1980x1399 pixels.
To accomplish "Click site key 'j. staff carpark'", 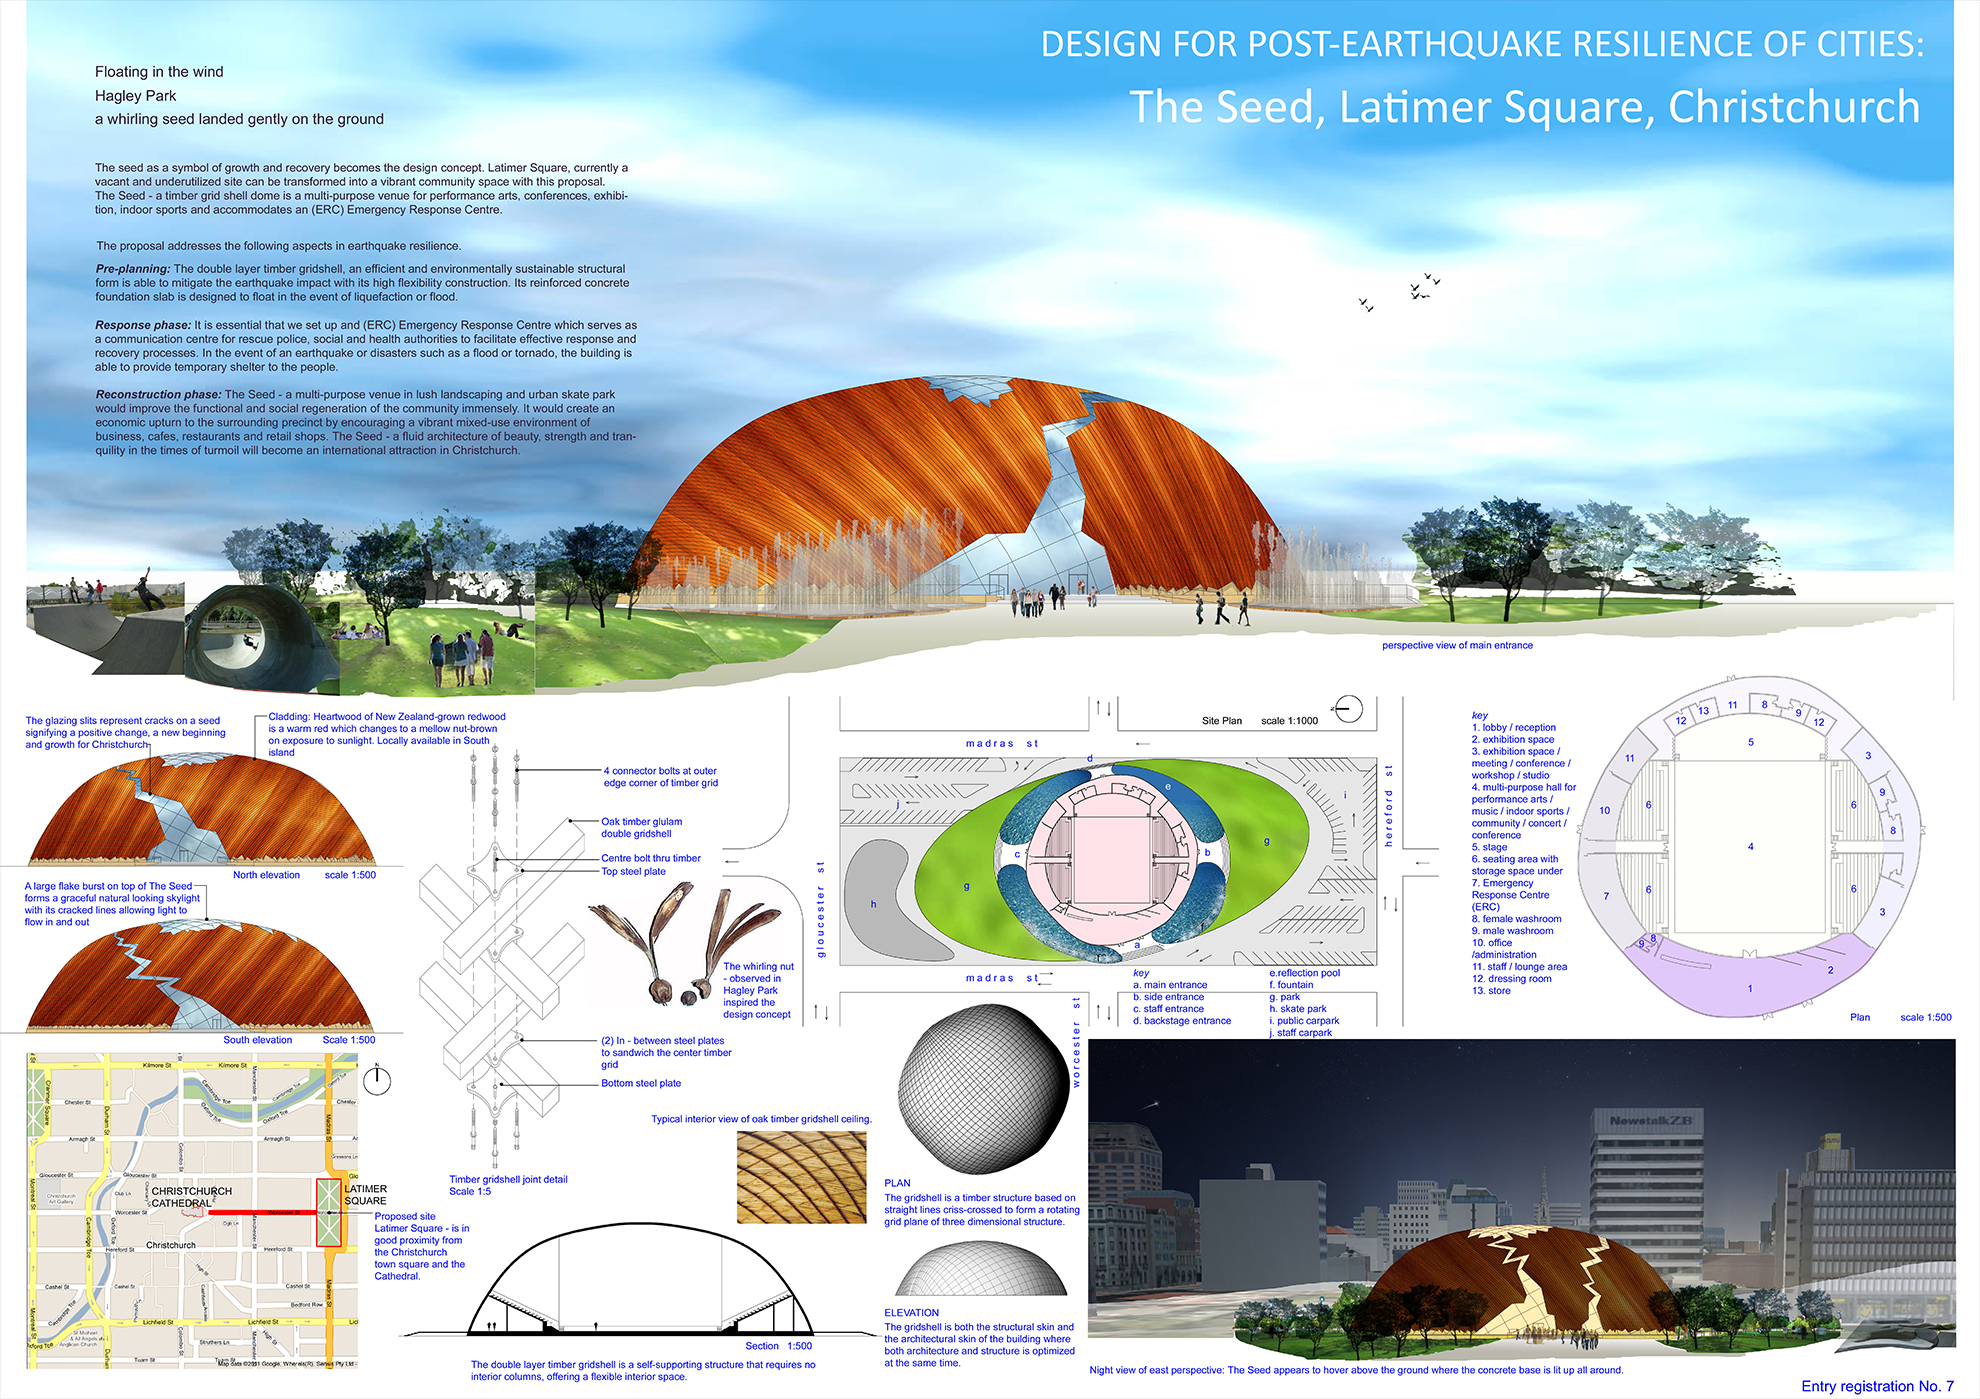I will [1300, 1033].
